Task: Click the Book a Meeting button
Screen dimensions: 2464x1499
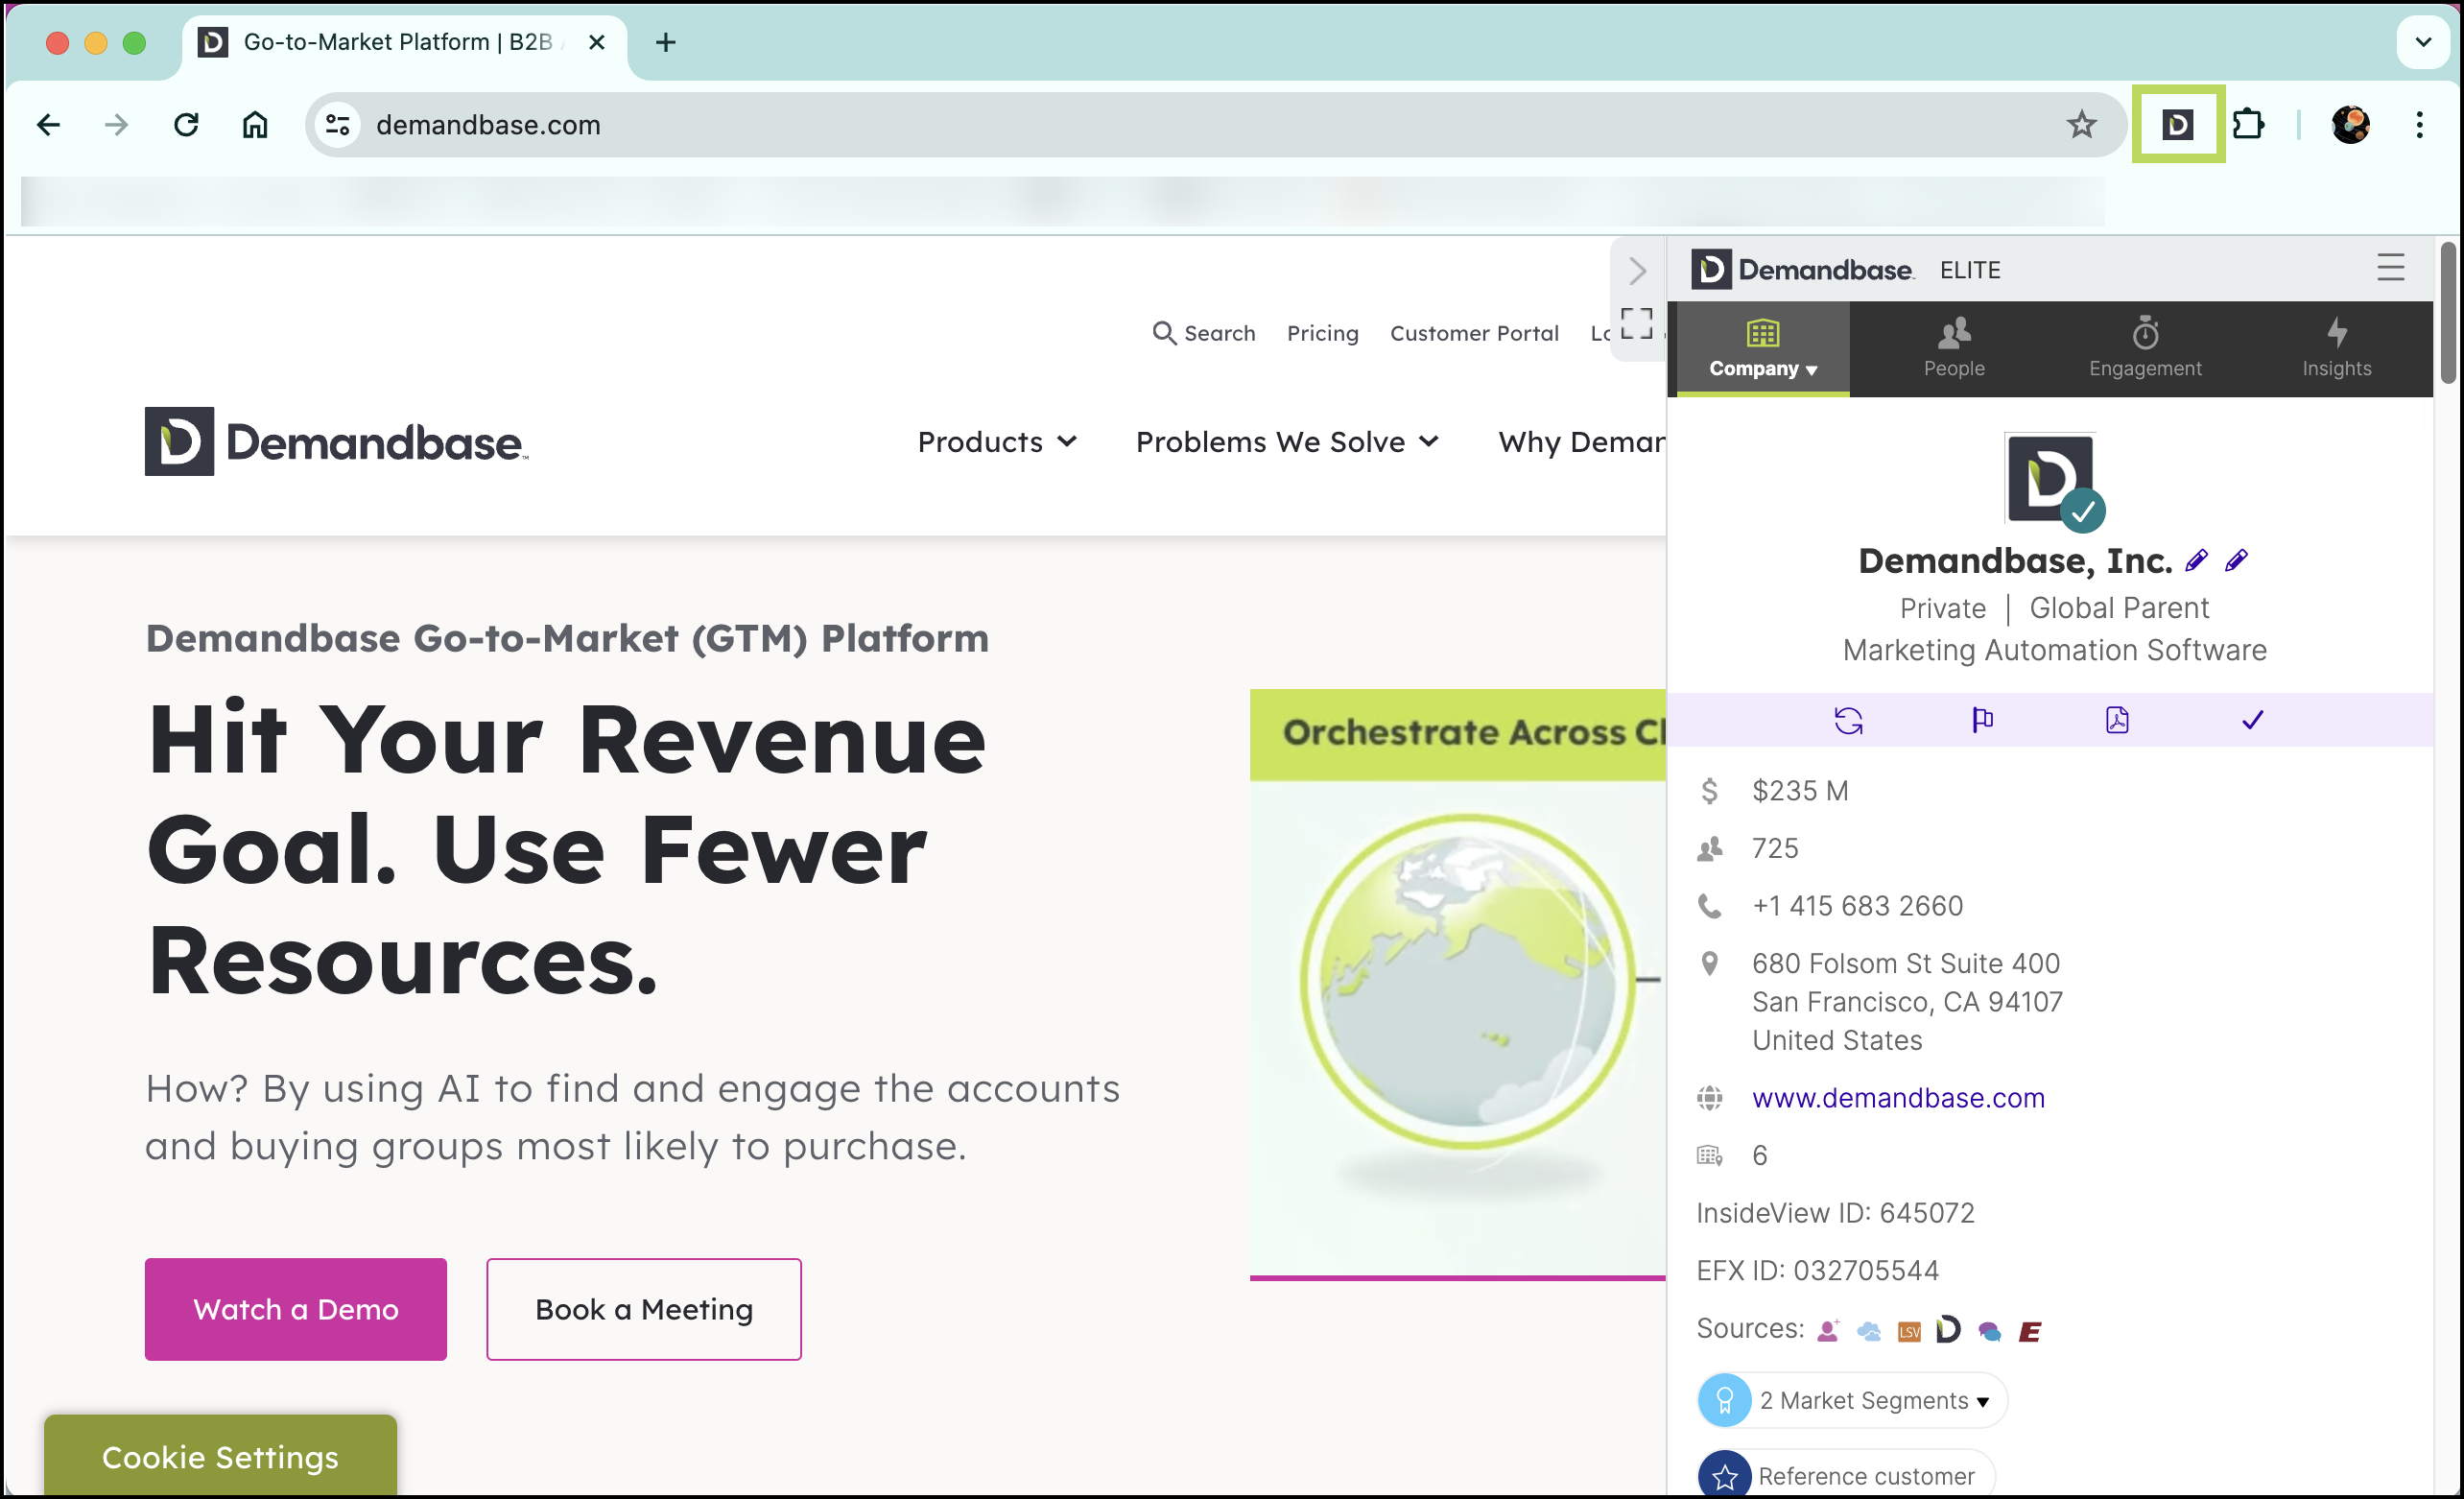Action: [x=644, y=1309]
